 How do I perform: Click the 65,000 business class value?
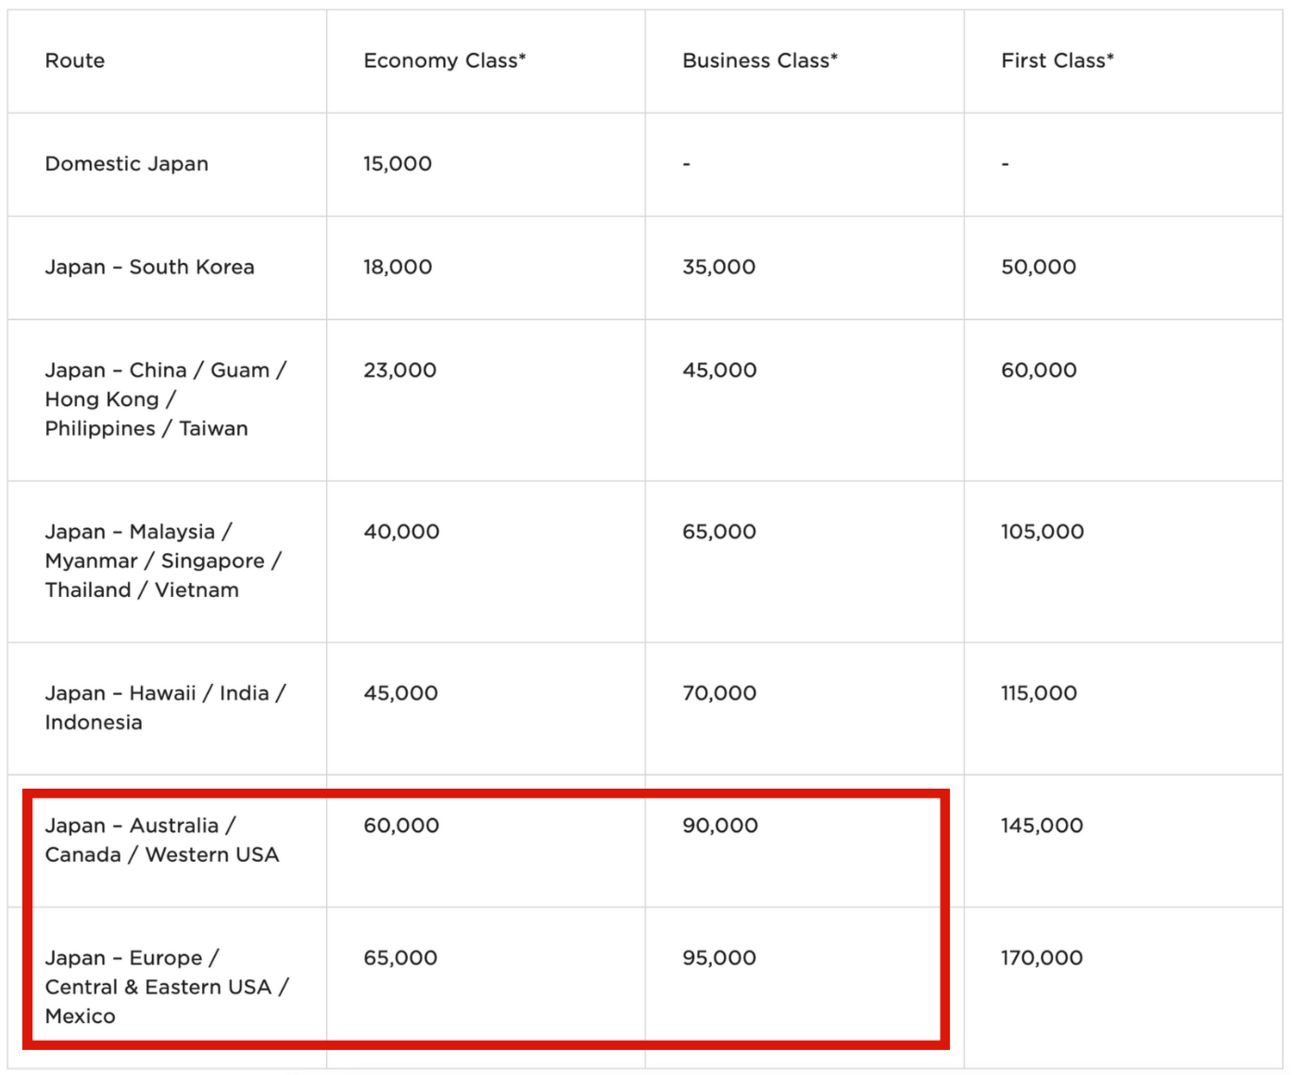tap(720, 532)
